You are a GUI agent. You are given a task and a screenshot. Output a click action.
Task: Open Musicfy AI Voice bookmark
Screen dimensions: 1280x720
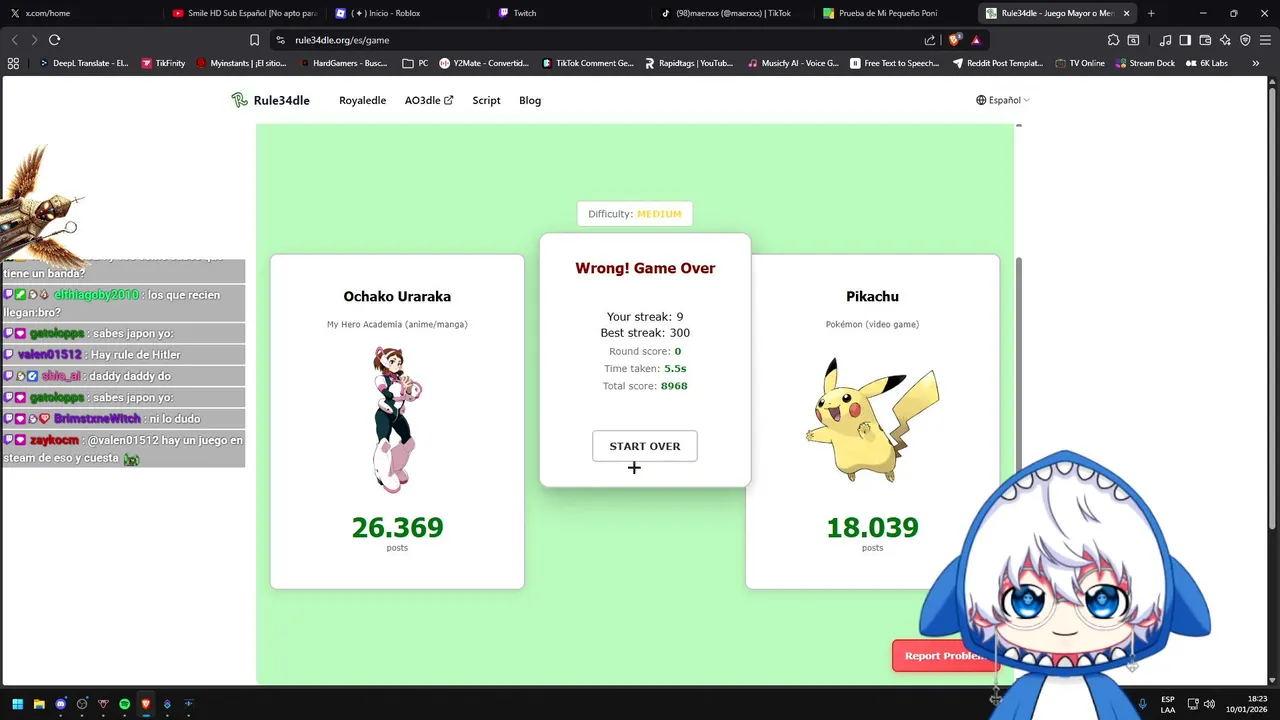pyautogui.click(x=793, y=63)
